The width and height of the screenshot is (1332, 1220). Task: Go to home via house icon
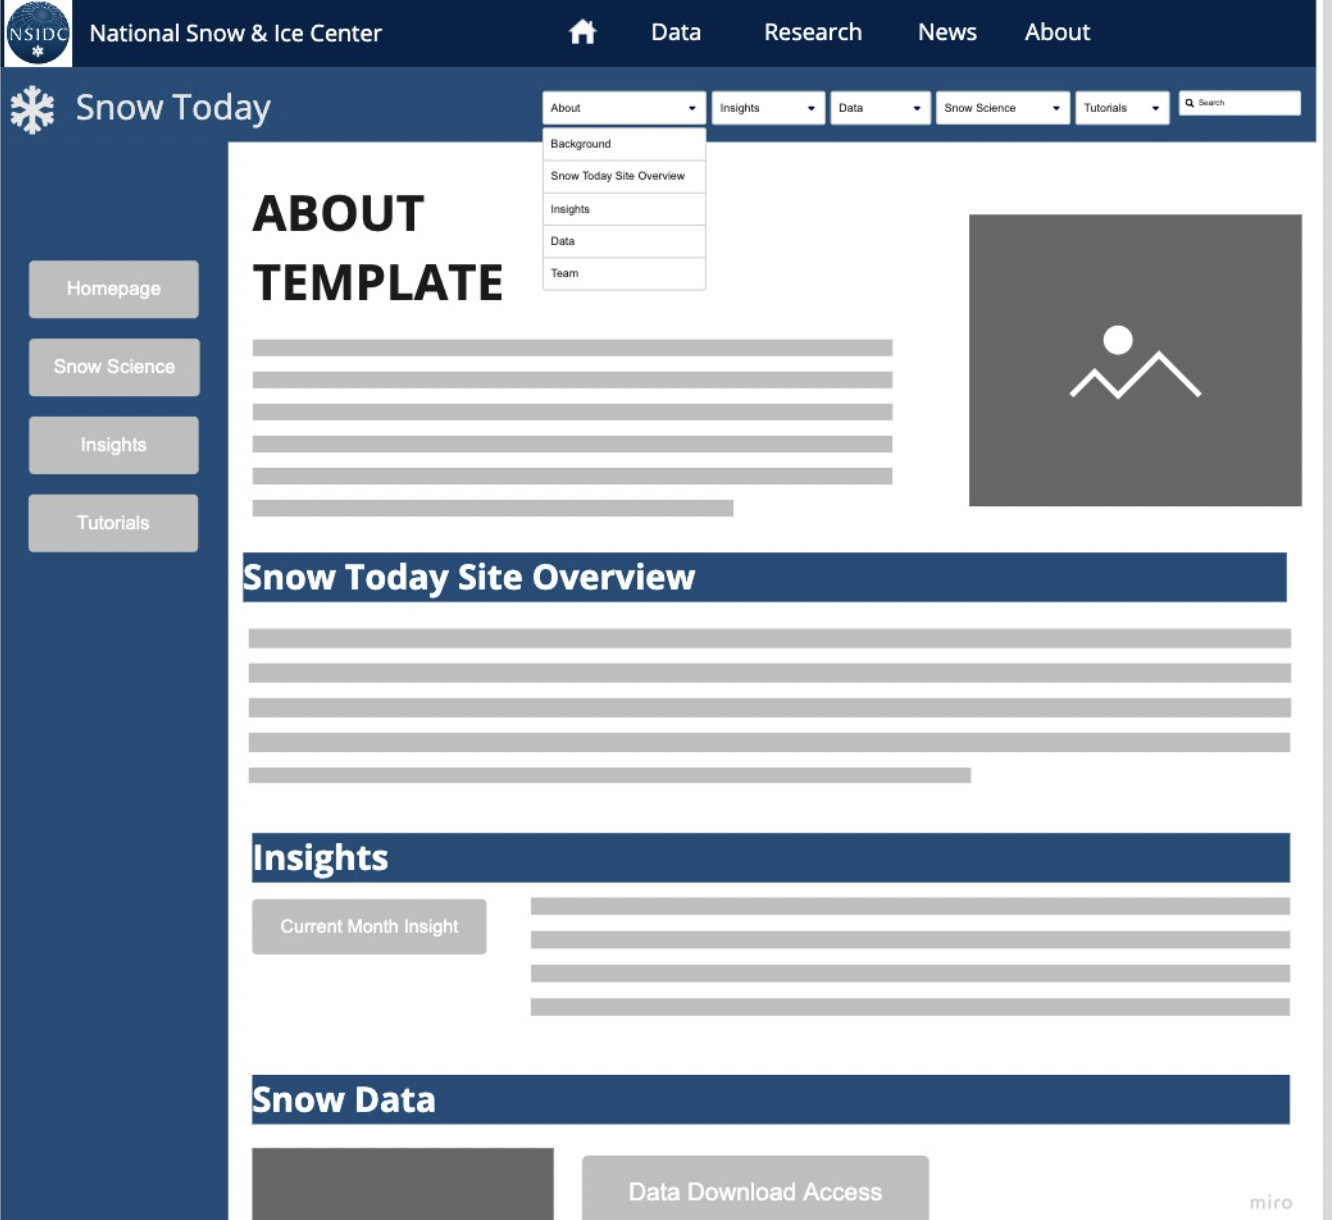pyautogui.click(x=582, y=33)
